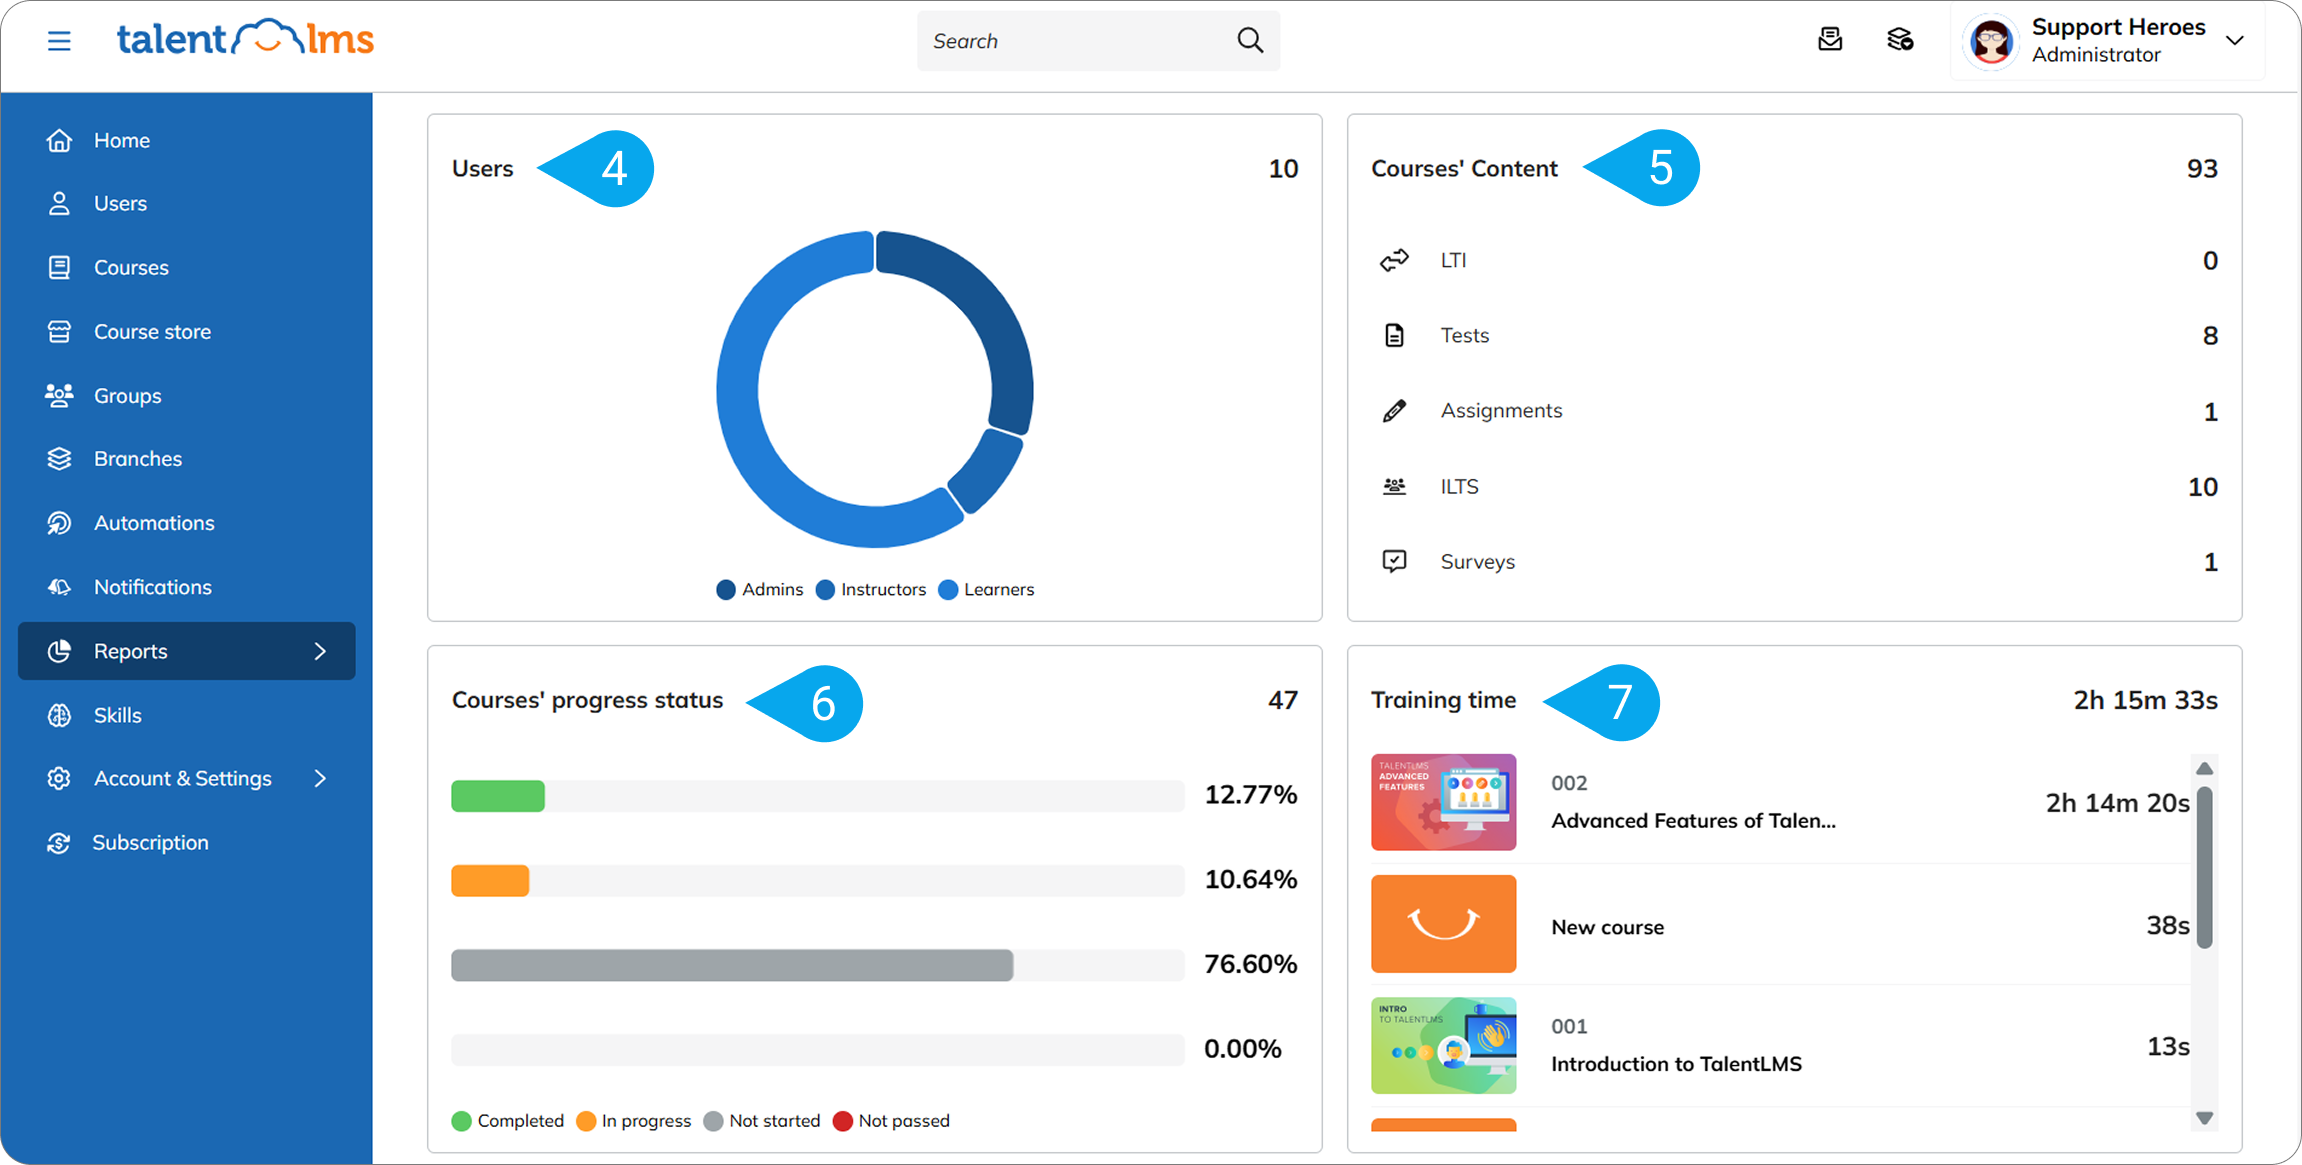The width and height of the screenshot is (2302, 1165).
Task: Open the branches switcher icon in header
Action: (x=1900, y=40)
